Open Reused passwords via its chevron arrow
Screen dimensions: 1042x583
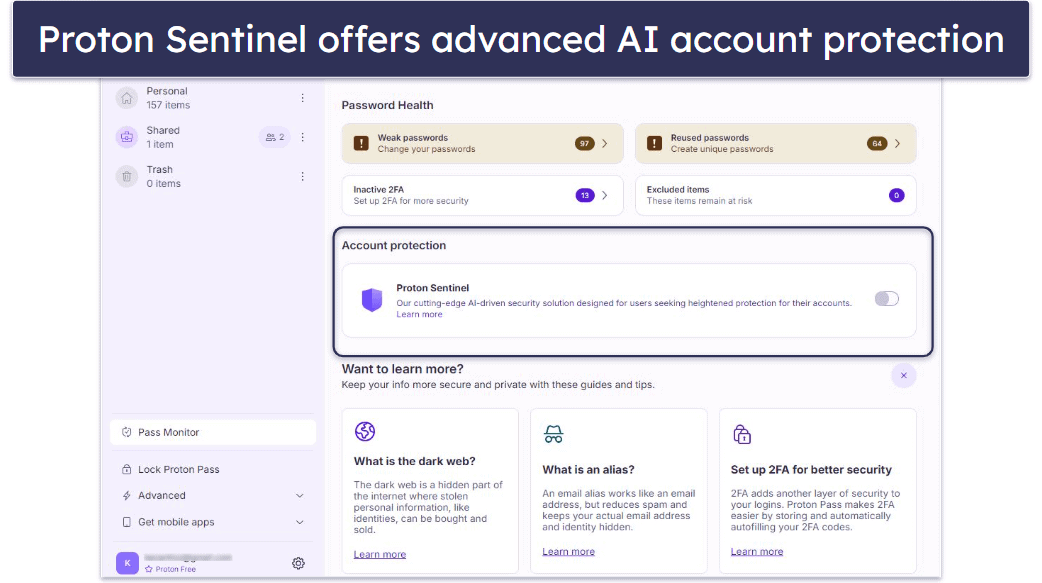point(897,143)
